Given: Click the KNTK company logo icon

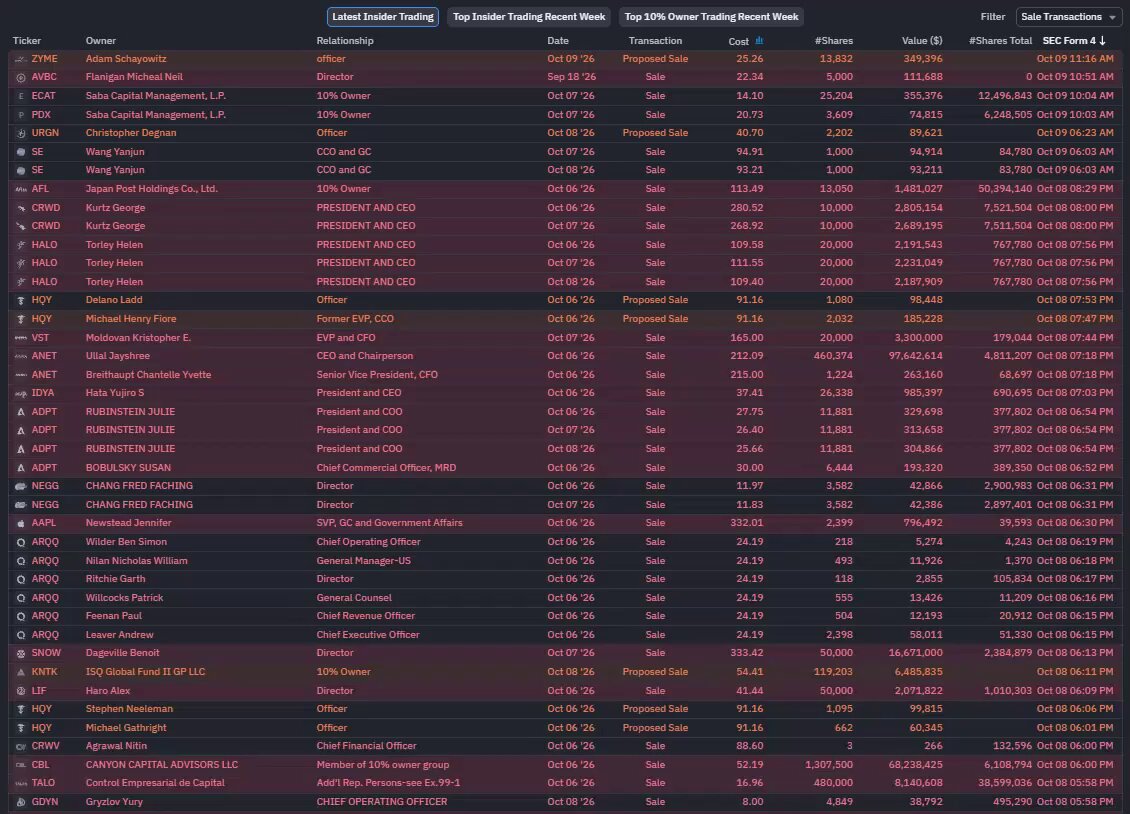Looking at the screenshot, I should [21, 672].
